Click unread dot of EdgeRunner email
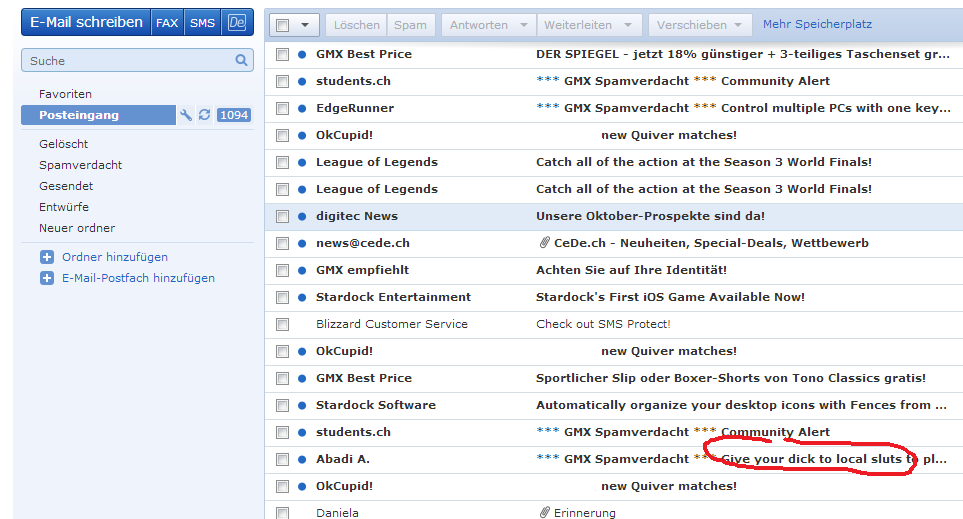 tap(302, 108)
